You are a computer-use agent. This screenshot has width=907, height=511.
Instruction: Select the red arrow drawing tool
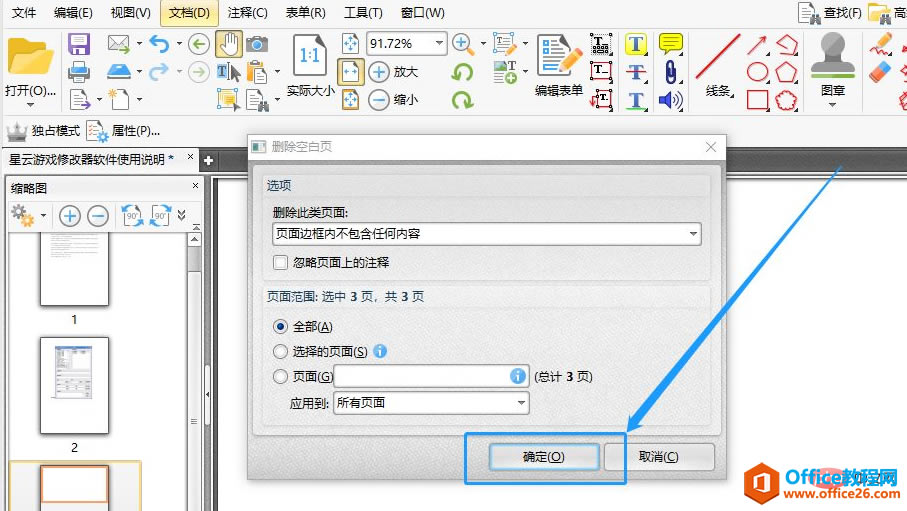point(757,45)
